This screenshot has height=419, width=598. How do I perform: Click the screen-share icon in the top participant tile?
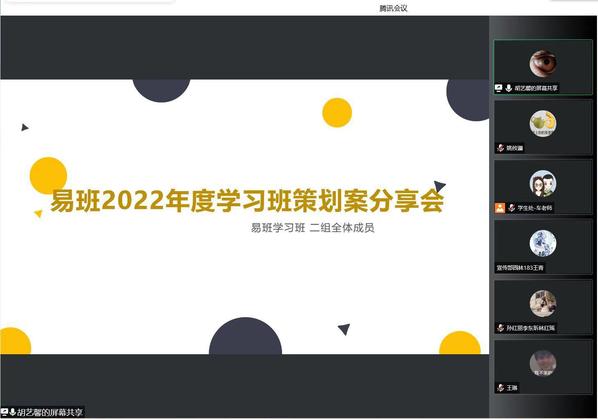[498, 88]
